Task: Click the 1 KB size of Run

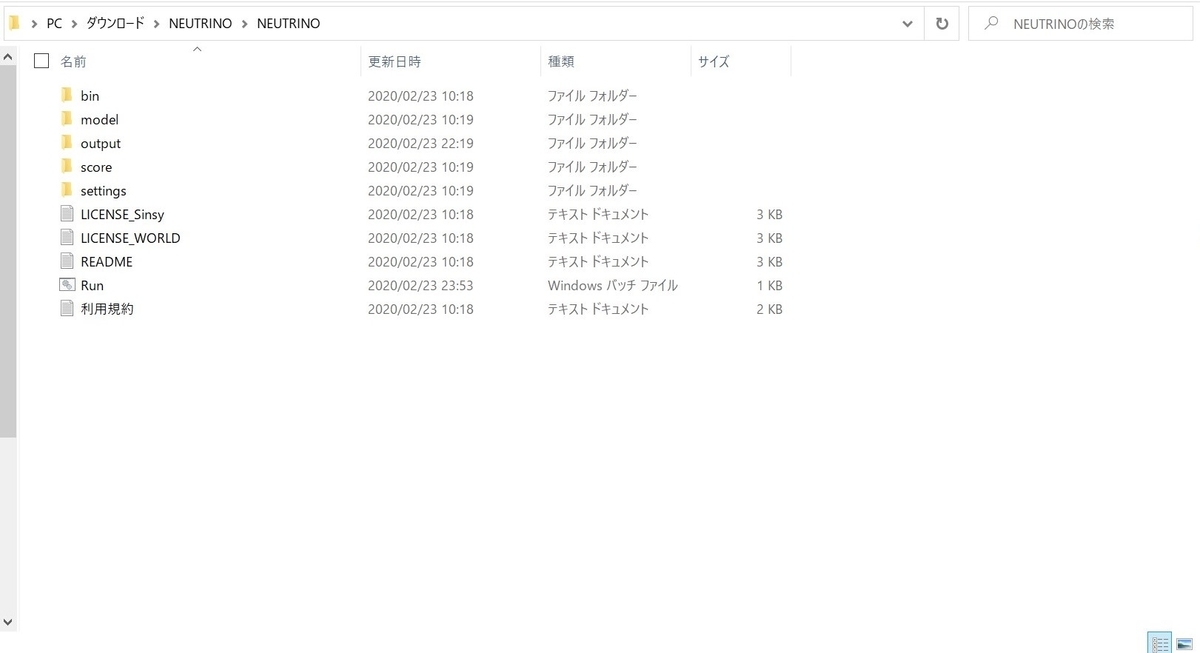Action: pyautogui.click(x=769, y=285)
